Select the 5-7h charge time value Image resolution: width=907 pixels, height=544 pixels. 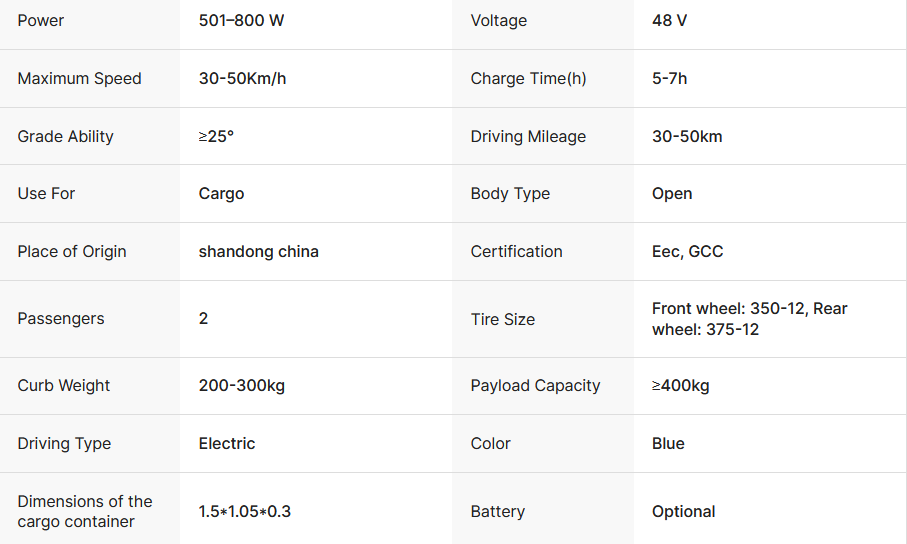tap(669, 79)
